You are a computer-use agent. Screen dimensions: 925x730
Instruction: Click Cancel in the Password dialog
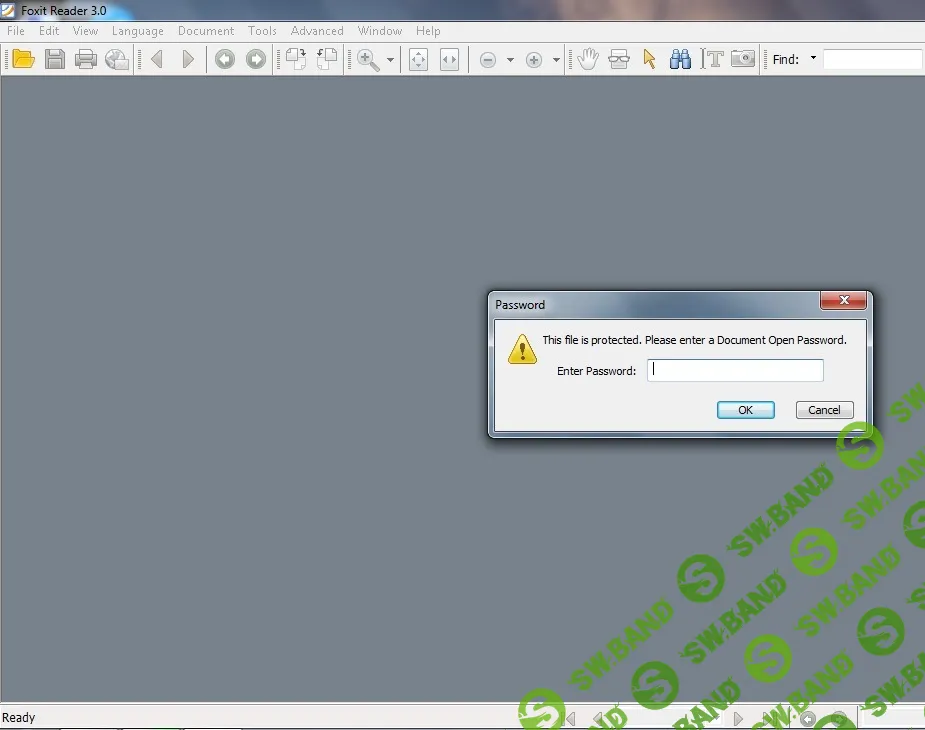coord(824,410)
